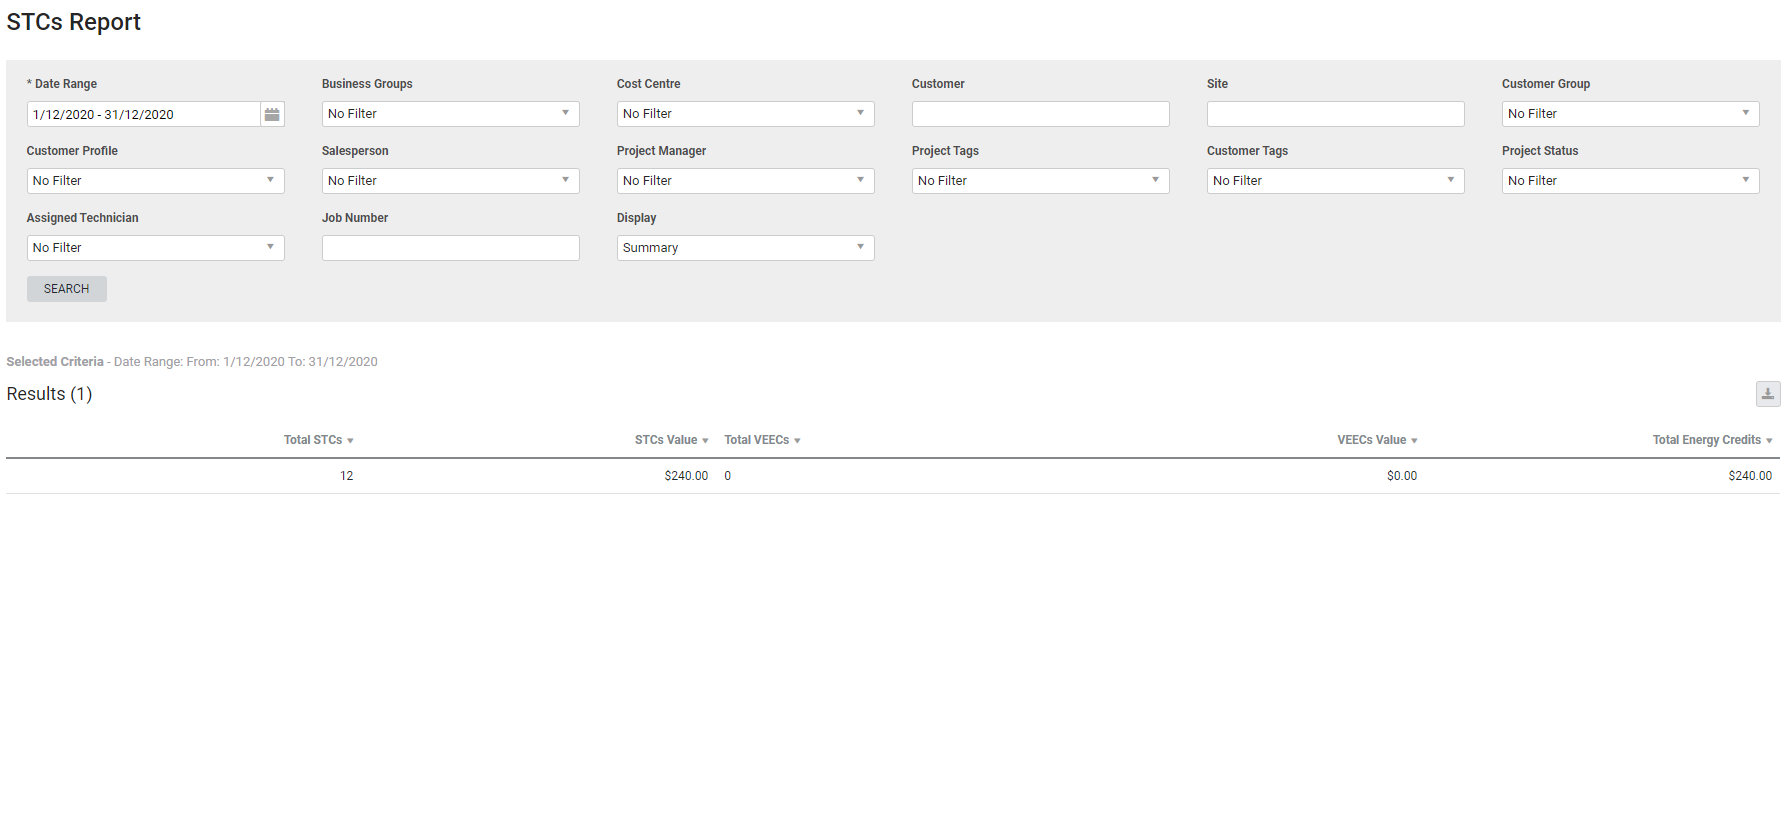Select the Salesperson filter dropdown
This screenshot has height=838, width=1787.
450,181
